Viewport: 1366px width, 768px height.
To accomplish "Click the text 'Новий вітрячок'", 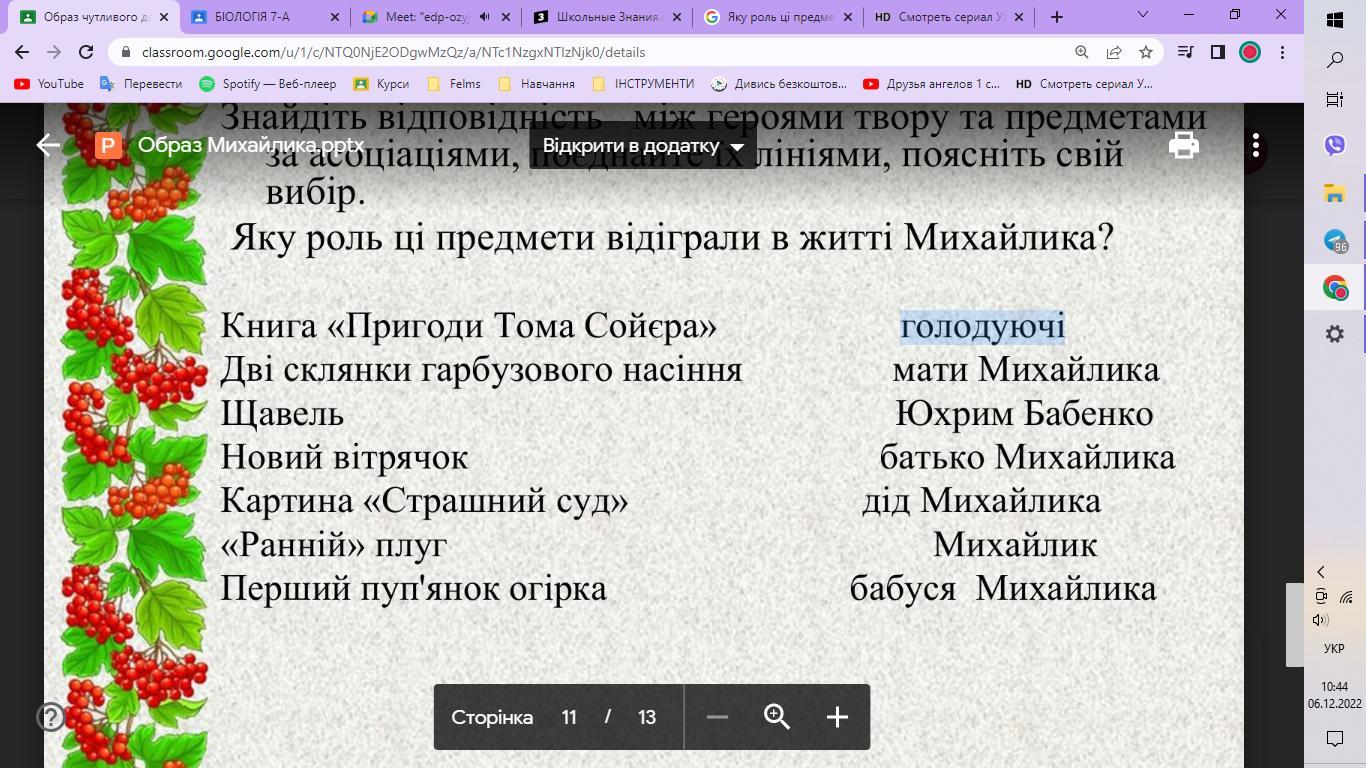I will tap(344, 457).
